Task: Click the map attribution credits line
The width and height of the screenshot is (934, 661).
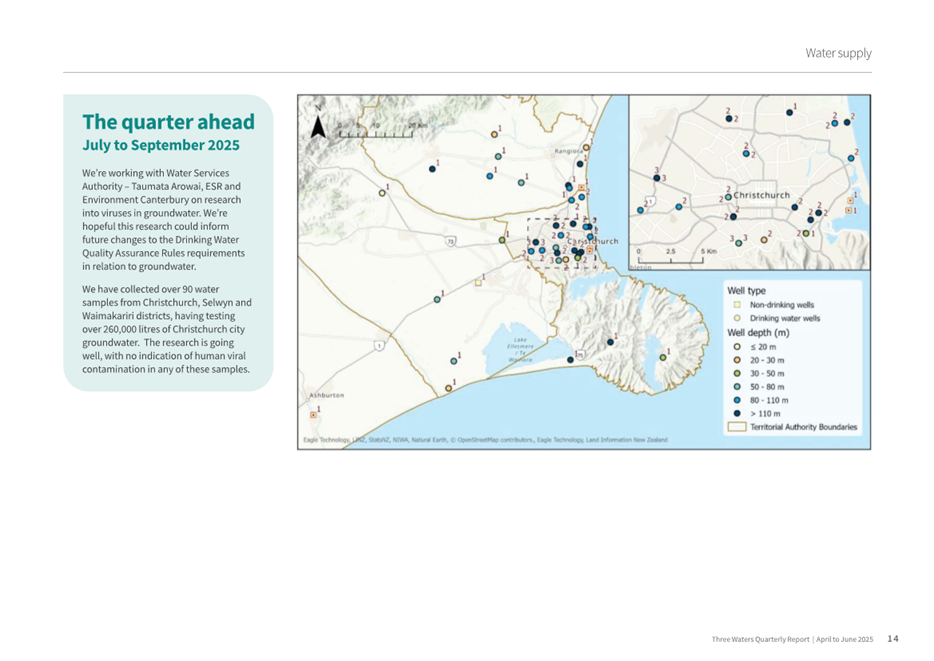Action: (485, 440)
